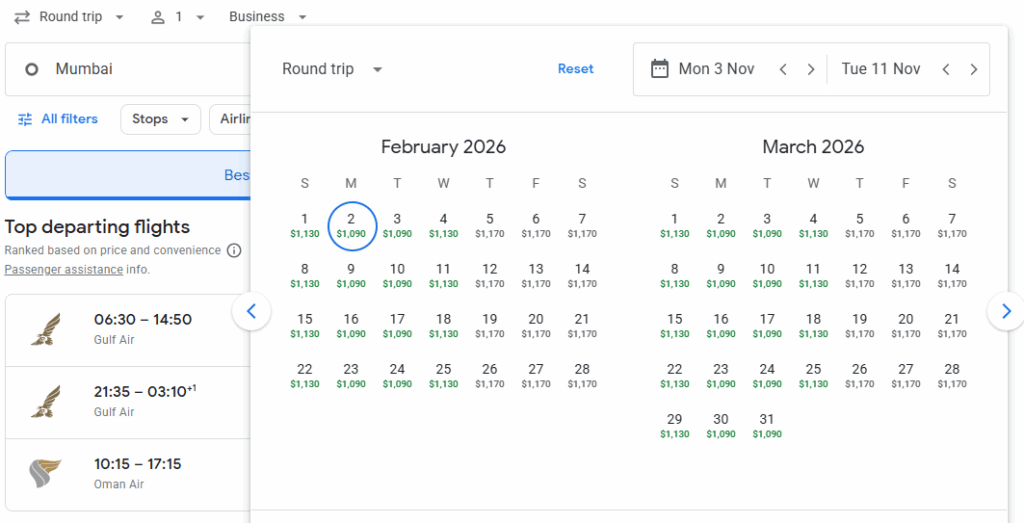Open the Passenger assistance link

[63, 270]
